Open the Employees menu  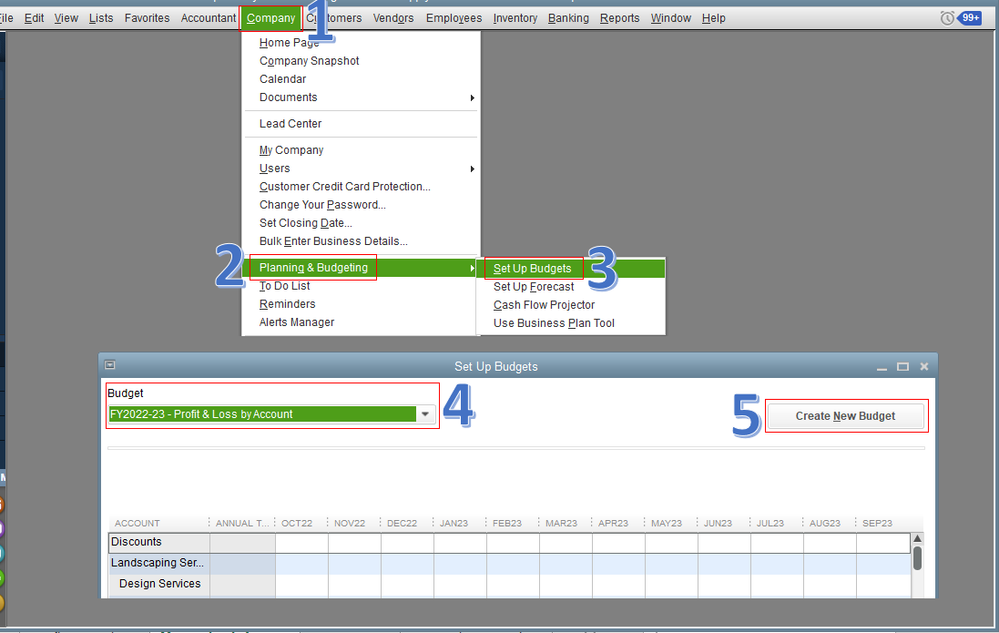[x=454, y=18]
